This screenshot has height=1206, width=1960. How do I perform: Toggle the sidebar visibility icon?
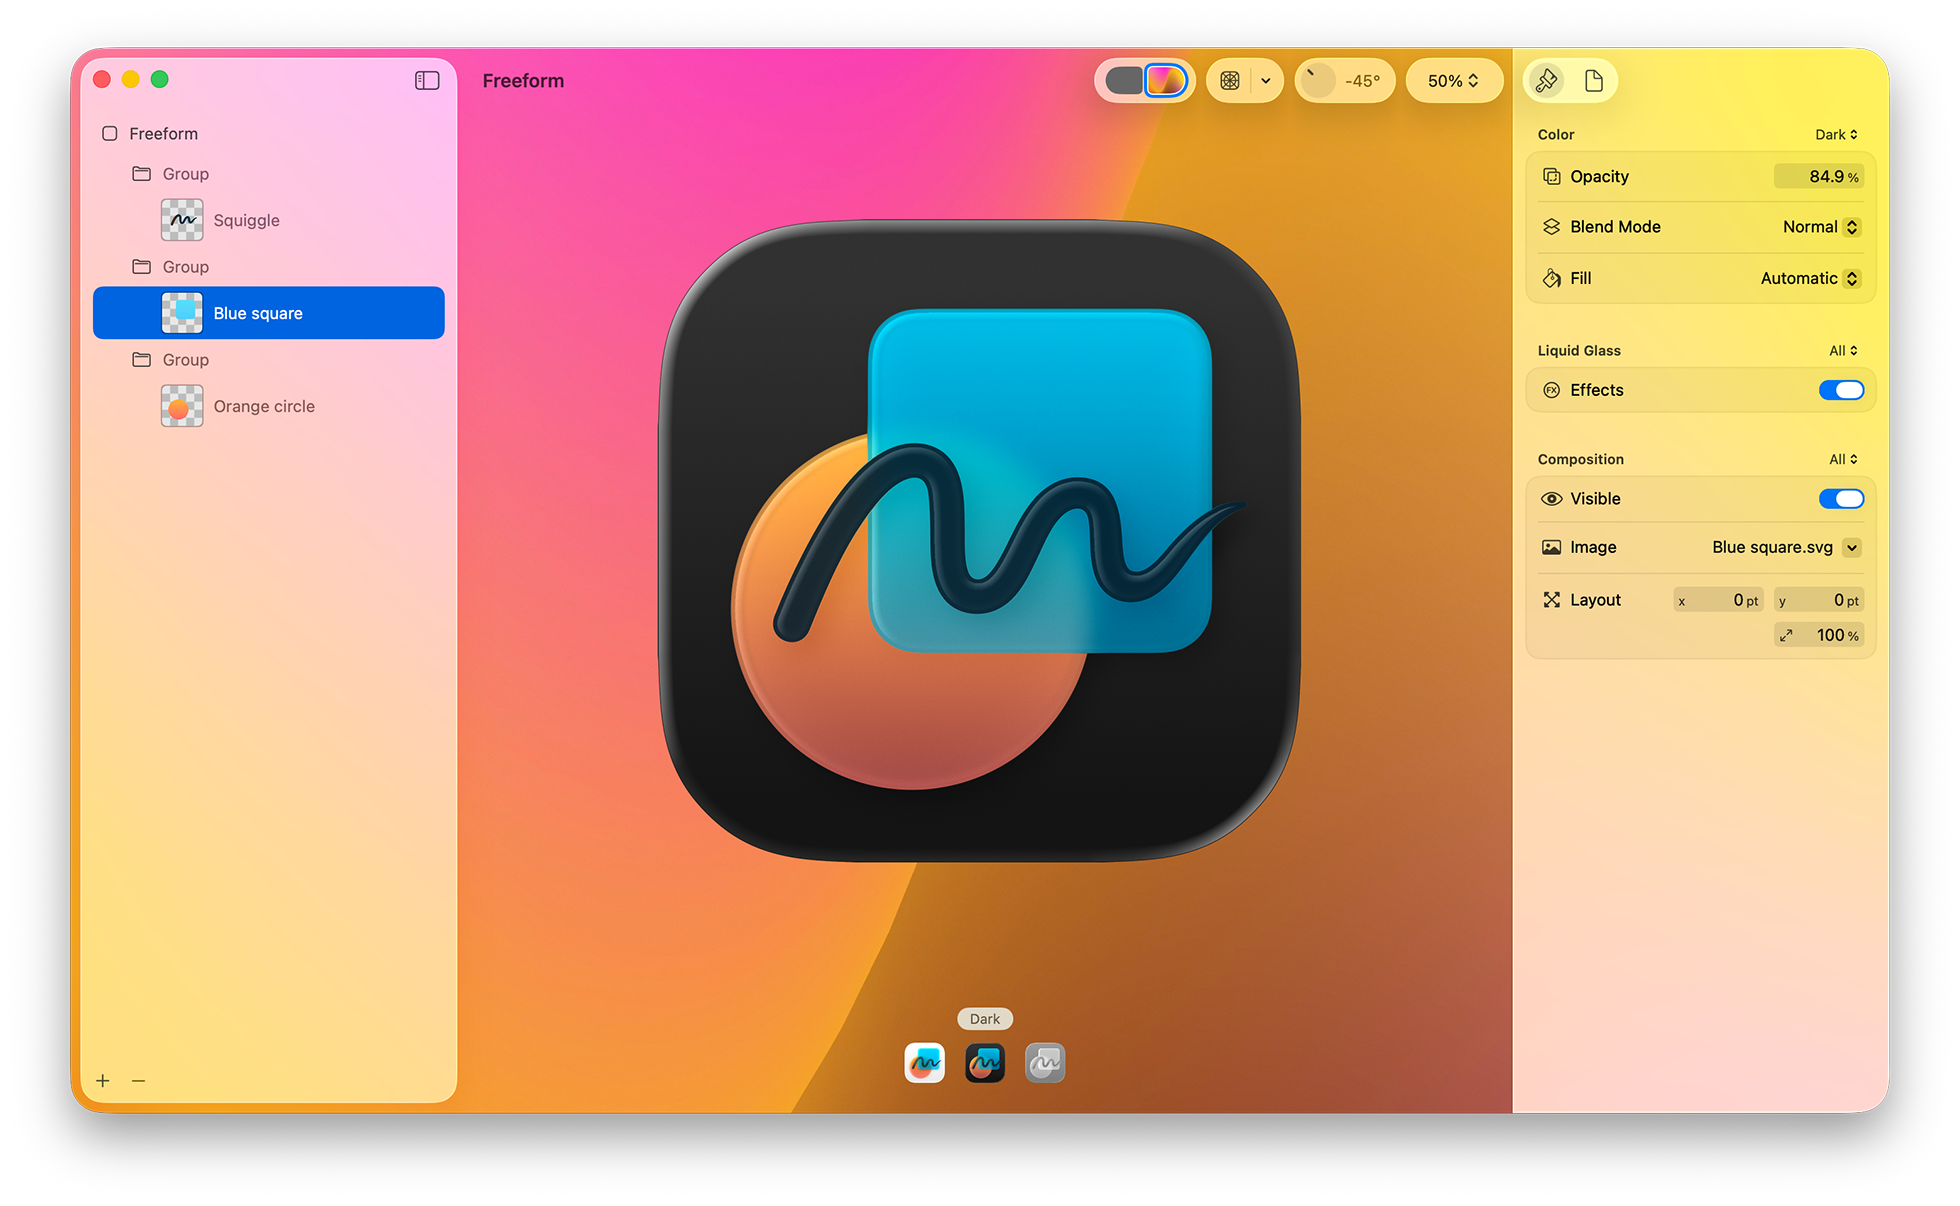tap(427, 80)
